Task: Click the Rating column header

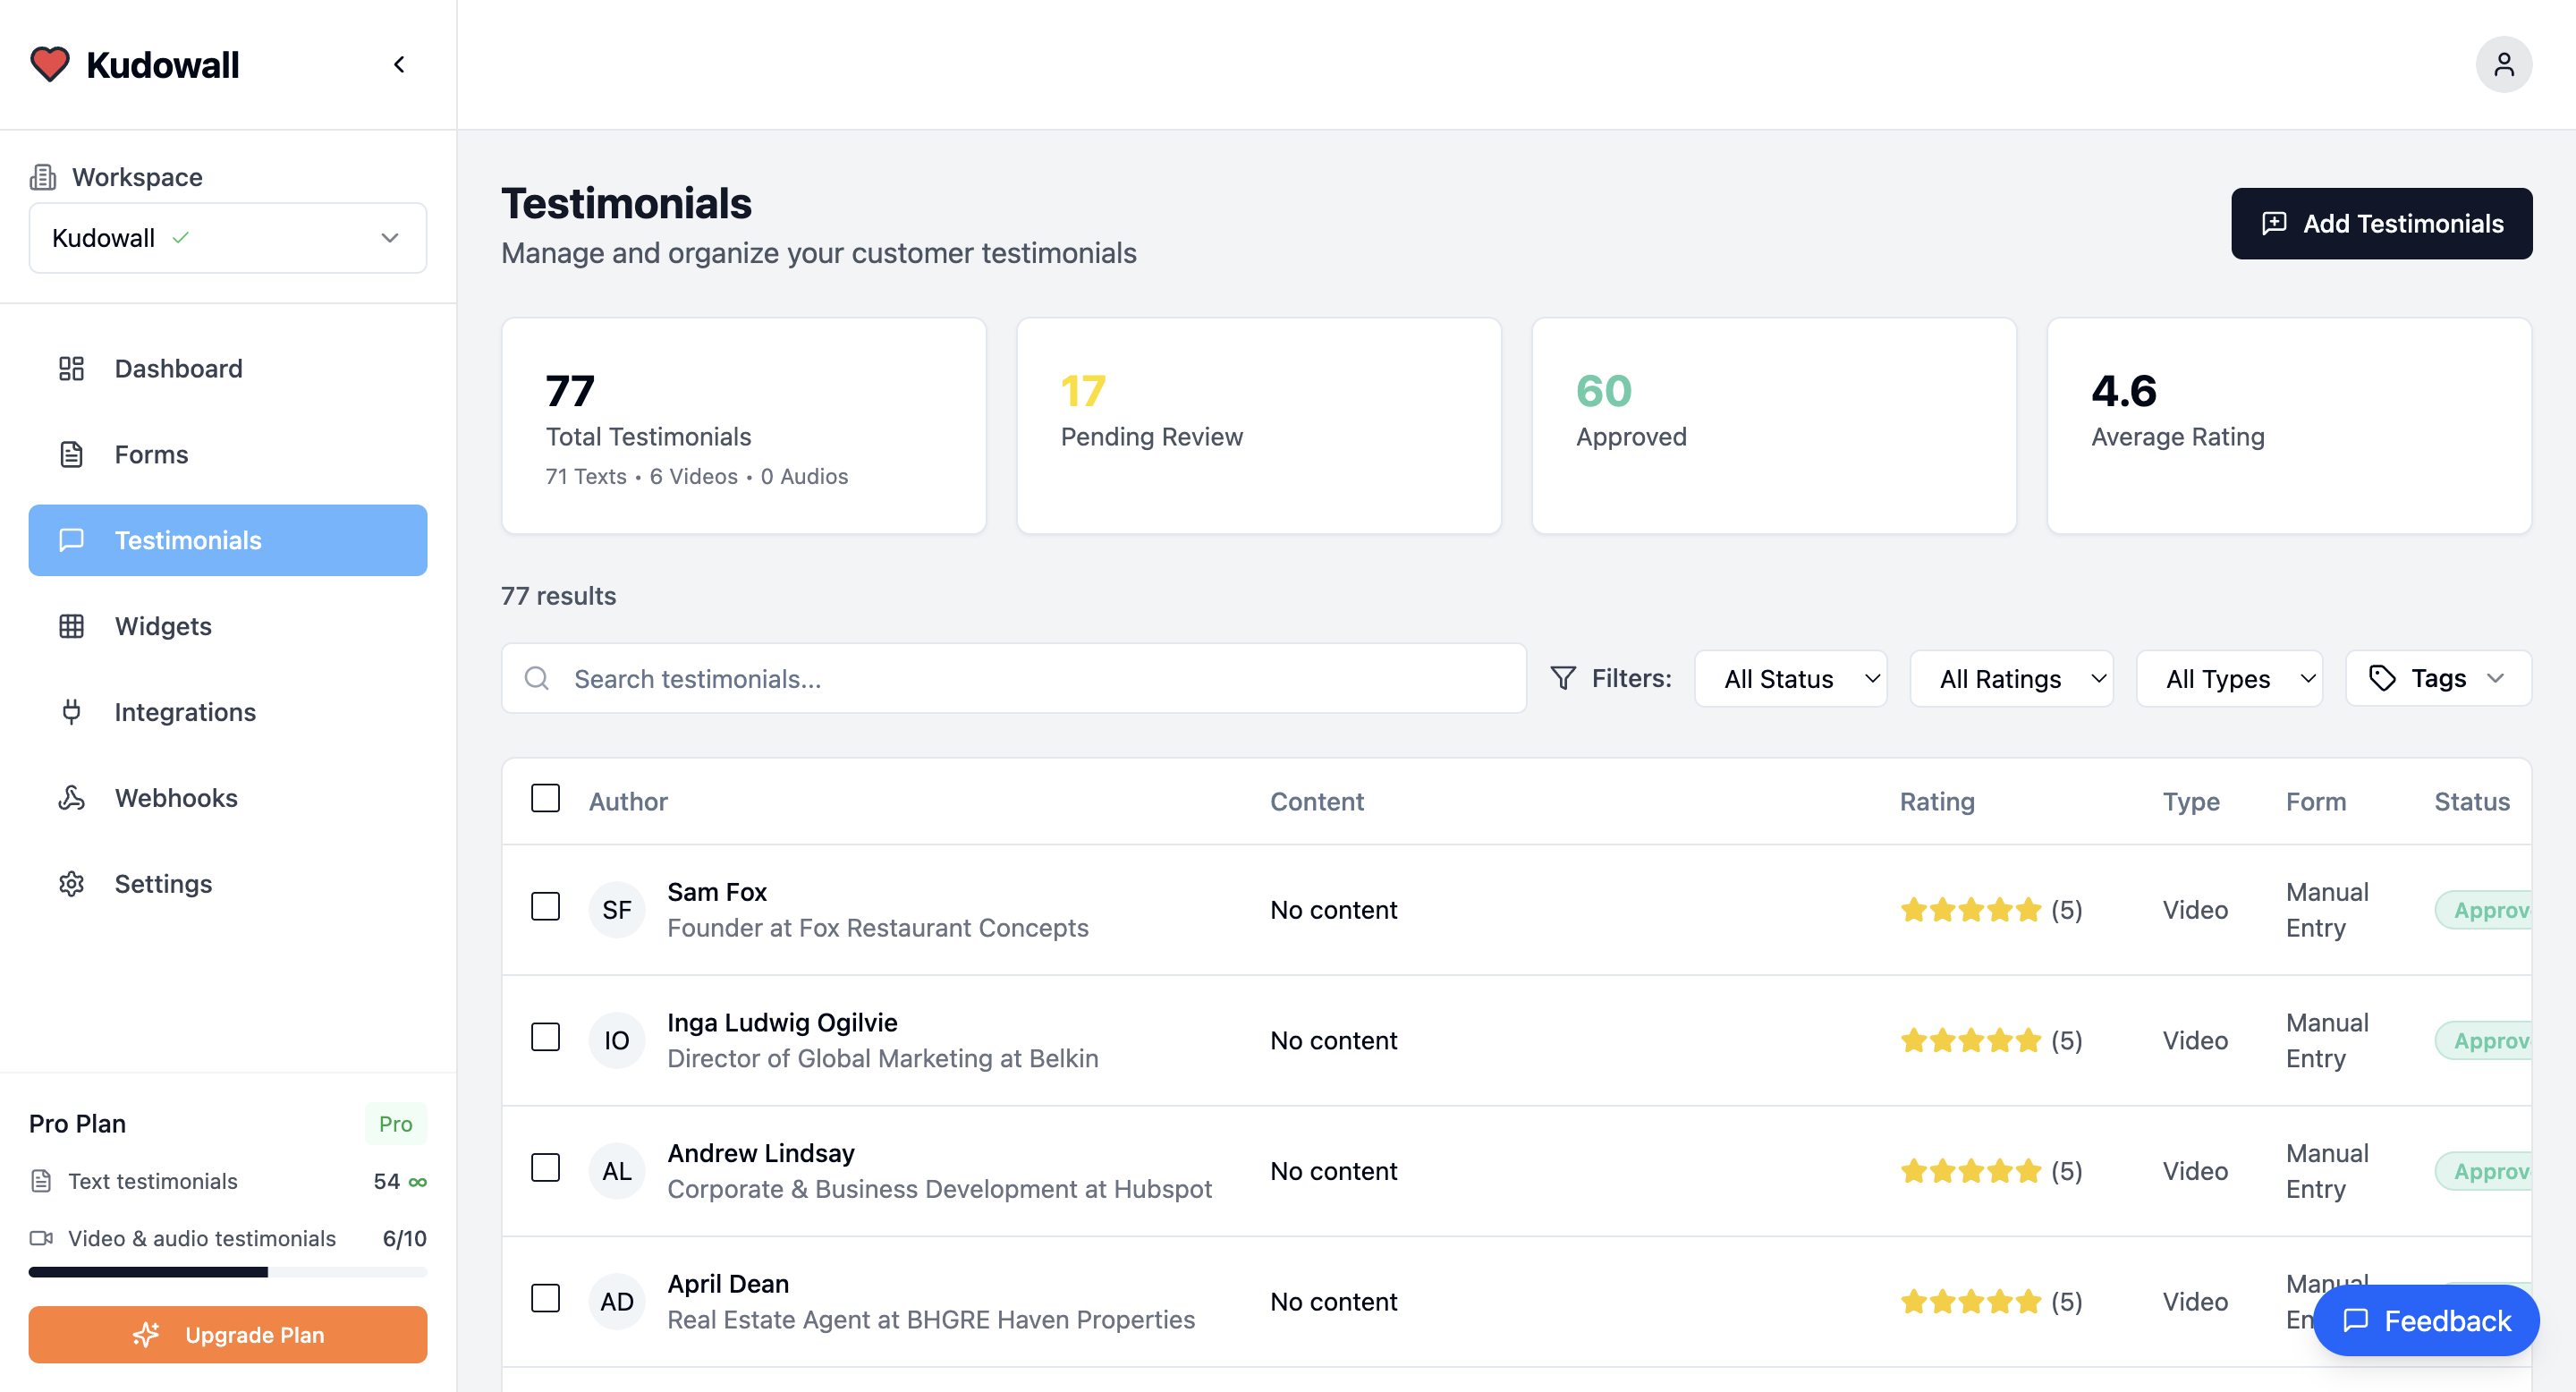Action: (1937, 802)
